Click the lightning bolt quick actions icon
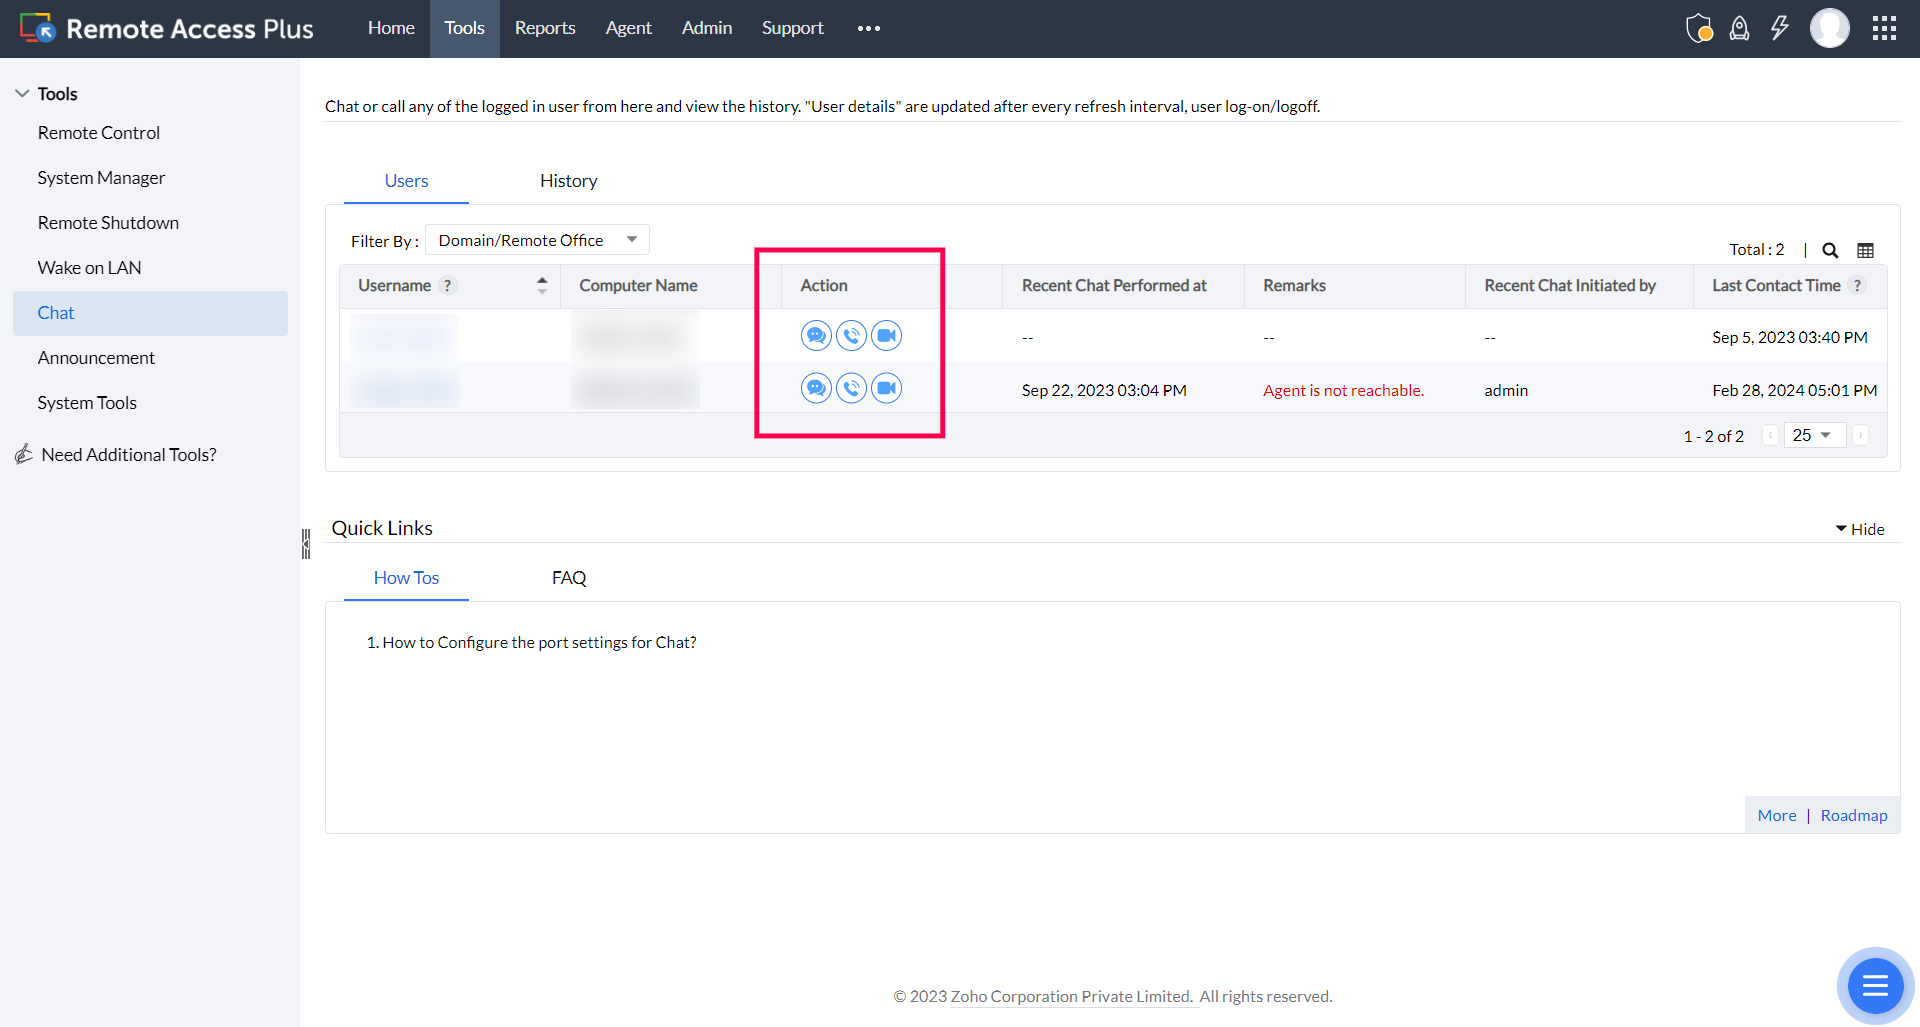1920x1027 pixels. pyautogui.click(x=1780, y=28)
